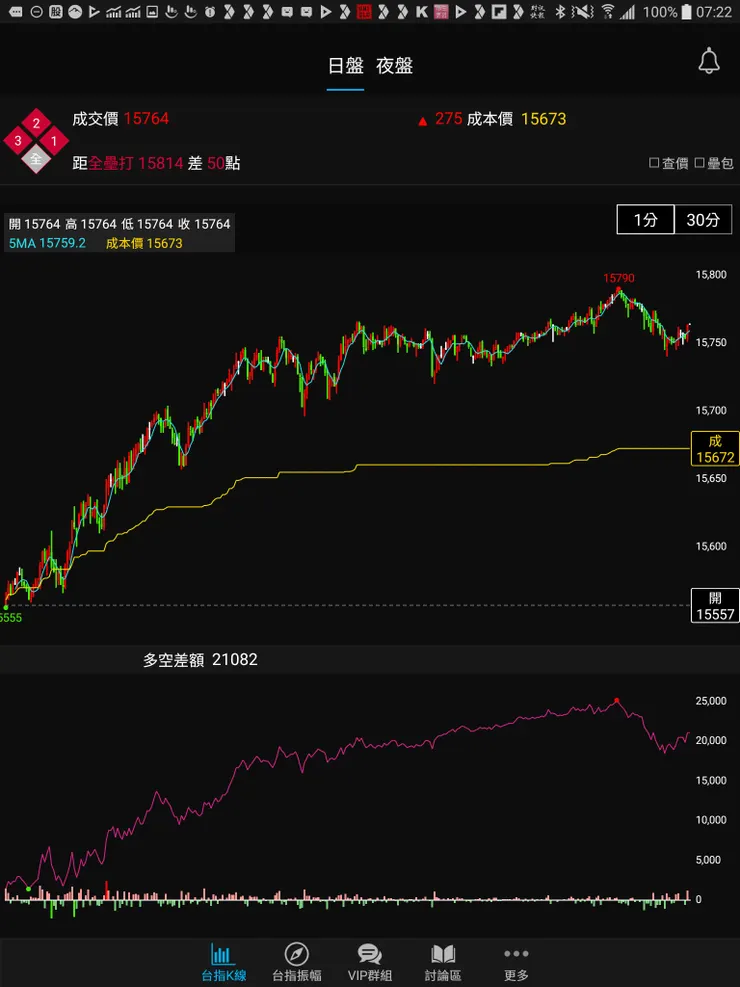
Task: Tap the 差 50點 text
Action: pos(214,164)
